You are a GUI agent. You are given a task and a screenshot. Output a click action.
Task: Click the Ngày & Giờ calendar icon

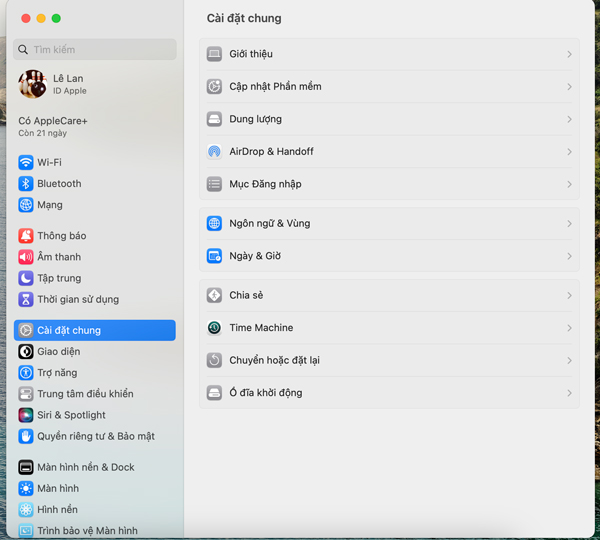click(214, 256)
